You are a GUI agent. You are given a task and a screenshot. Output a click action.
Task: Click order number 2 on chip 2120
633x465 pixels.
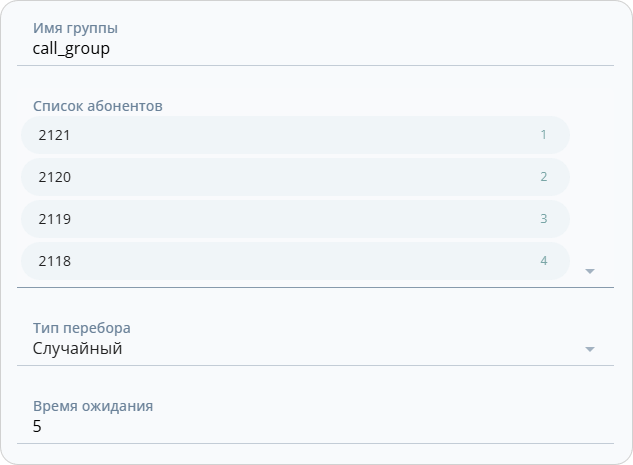pos(543,177)
